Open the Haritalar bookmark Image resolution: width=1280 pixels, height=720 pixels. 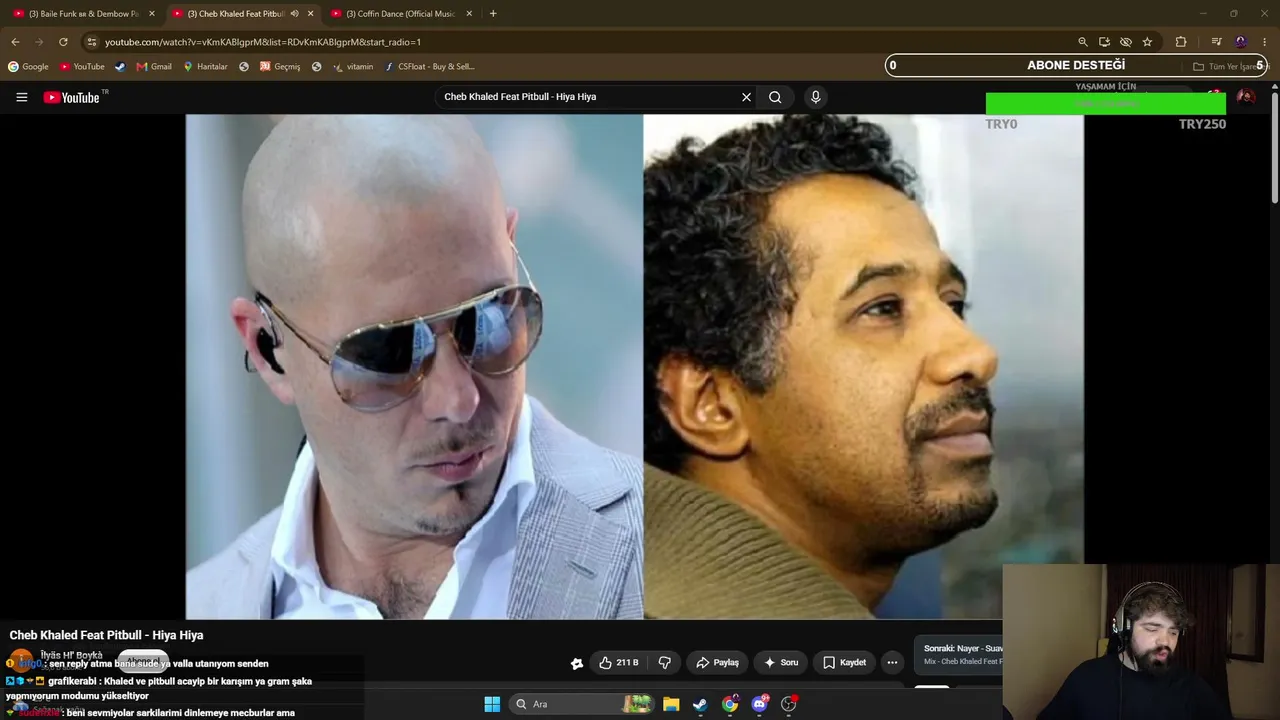pyautogui.click(x=205, y=67)
